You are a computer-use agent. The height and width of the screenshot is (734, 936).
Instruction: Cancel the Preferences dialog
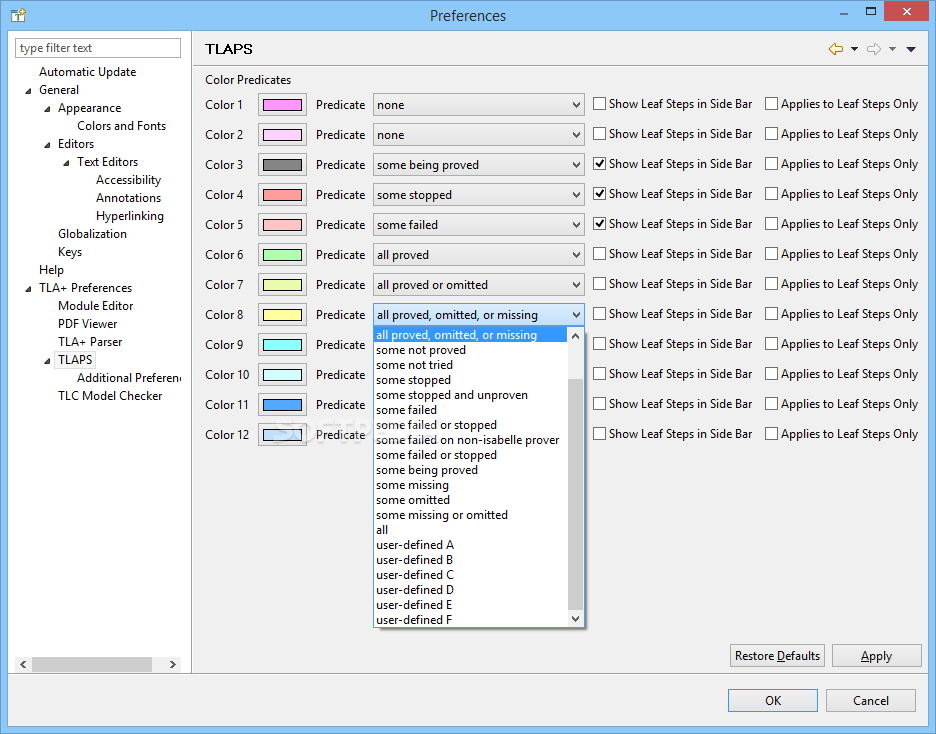tap(871, 701)
